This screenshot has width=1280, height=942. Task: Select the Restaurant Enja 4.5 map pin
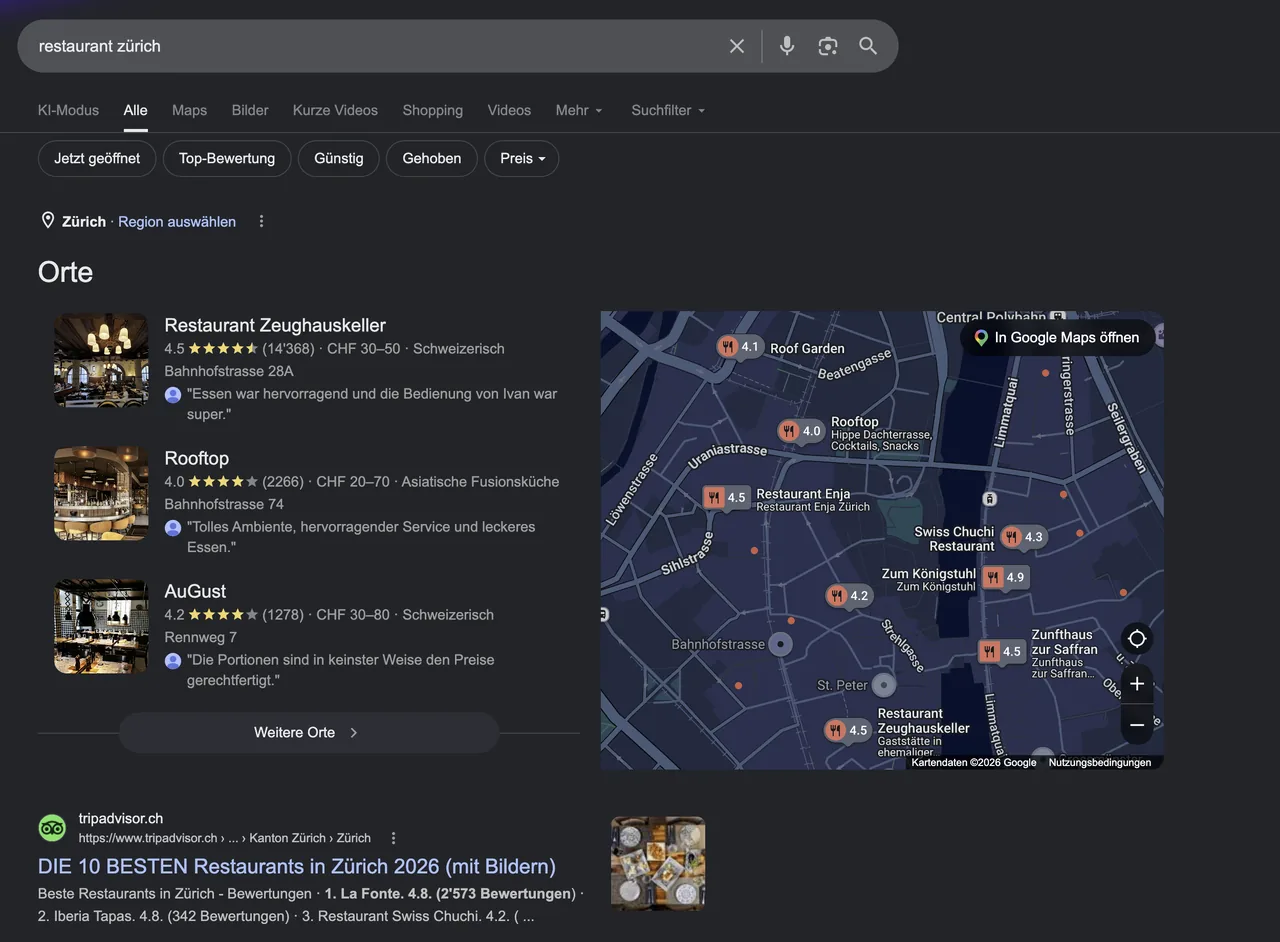(726, 497)
